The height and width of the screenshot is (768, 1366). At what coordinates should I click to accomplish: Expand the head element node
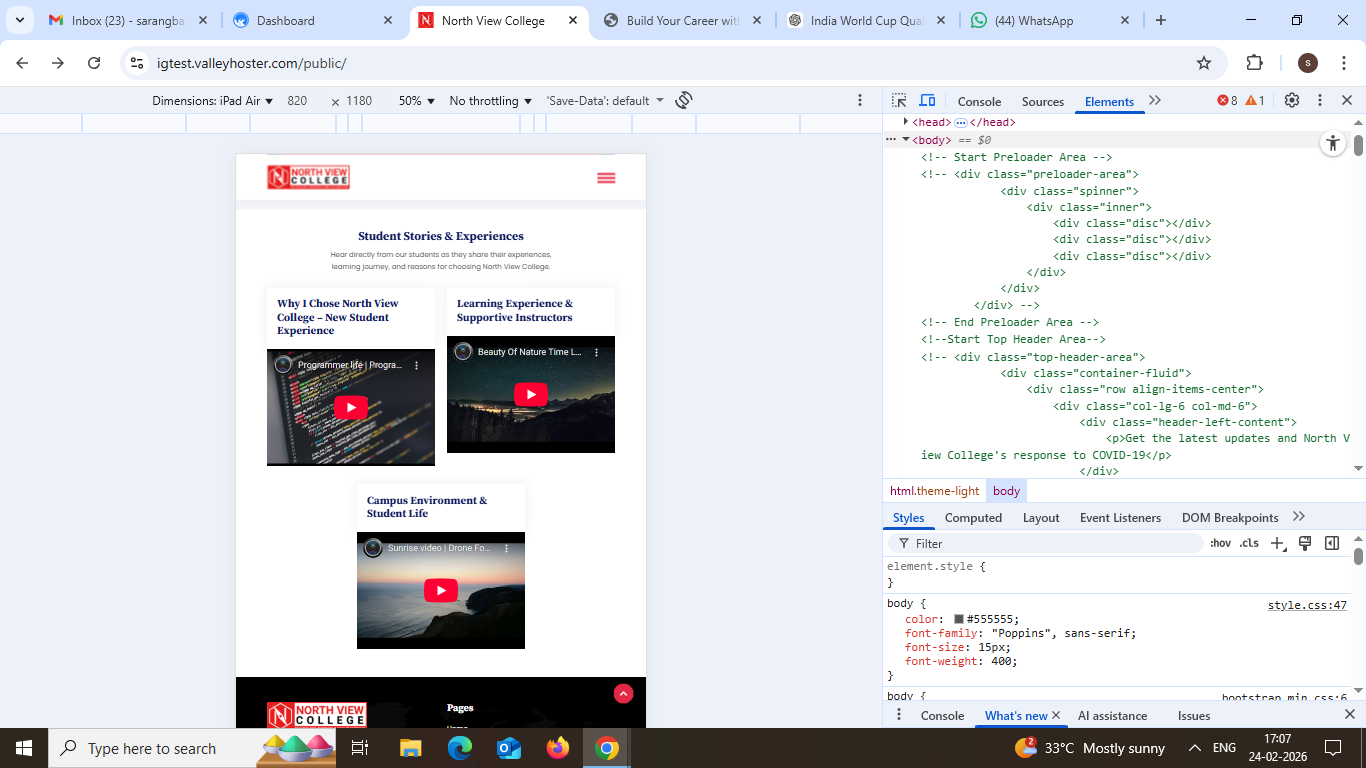[x=906, y=122]
